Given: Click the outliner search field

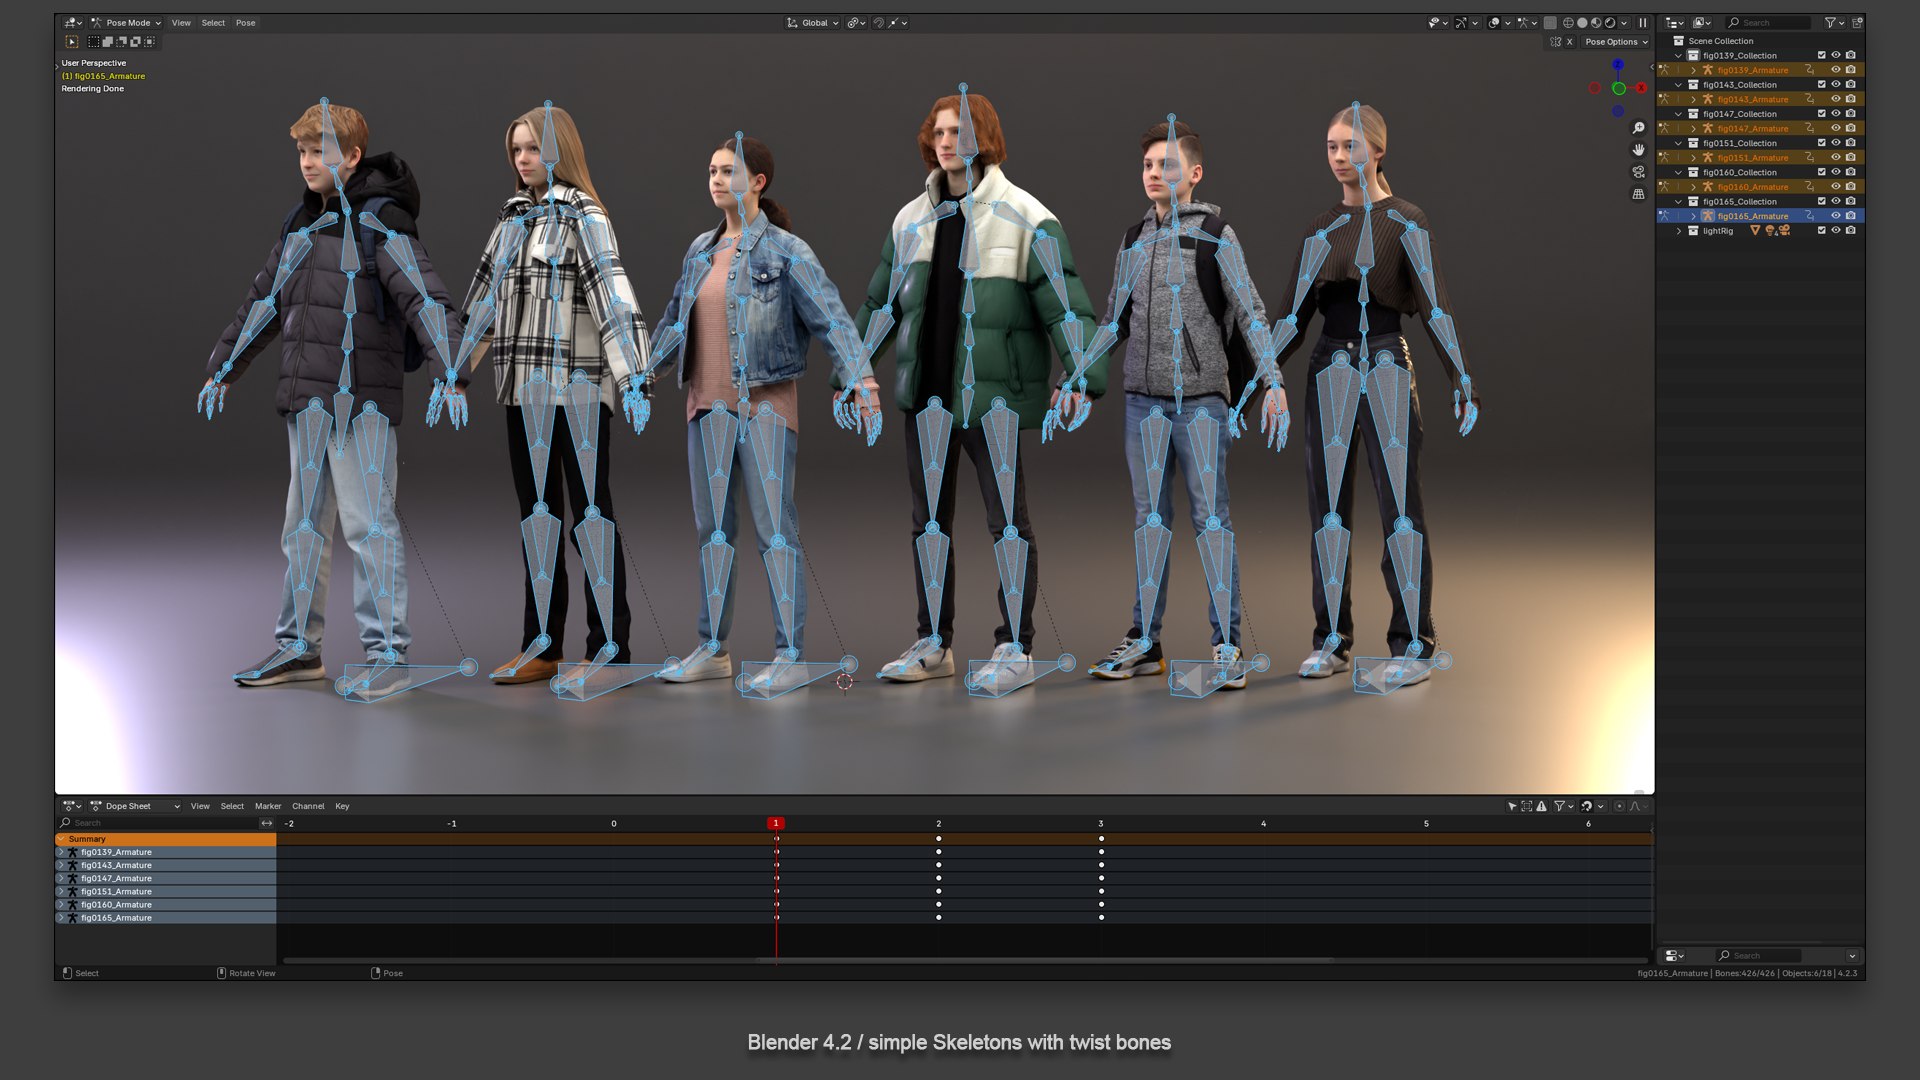Looking at the screenshot, I should [1768, 23].
